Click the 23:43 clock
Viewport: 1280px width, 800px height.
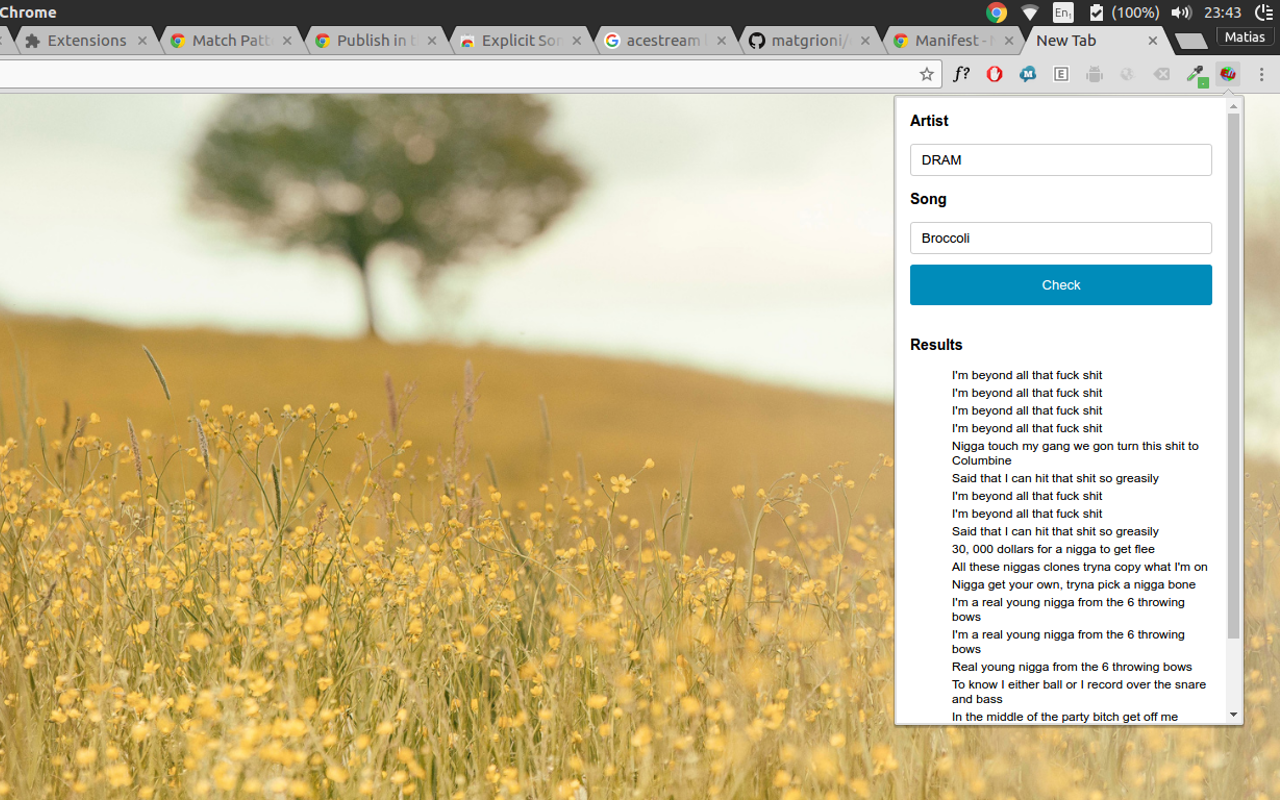point(1223,12)
